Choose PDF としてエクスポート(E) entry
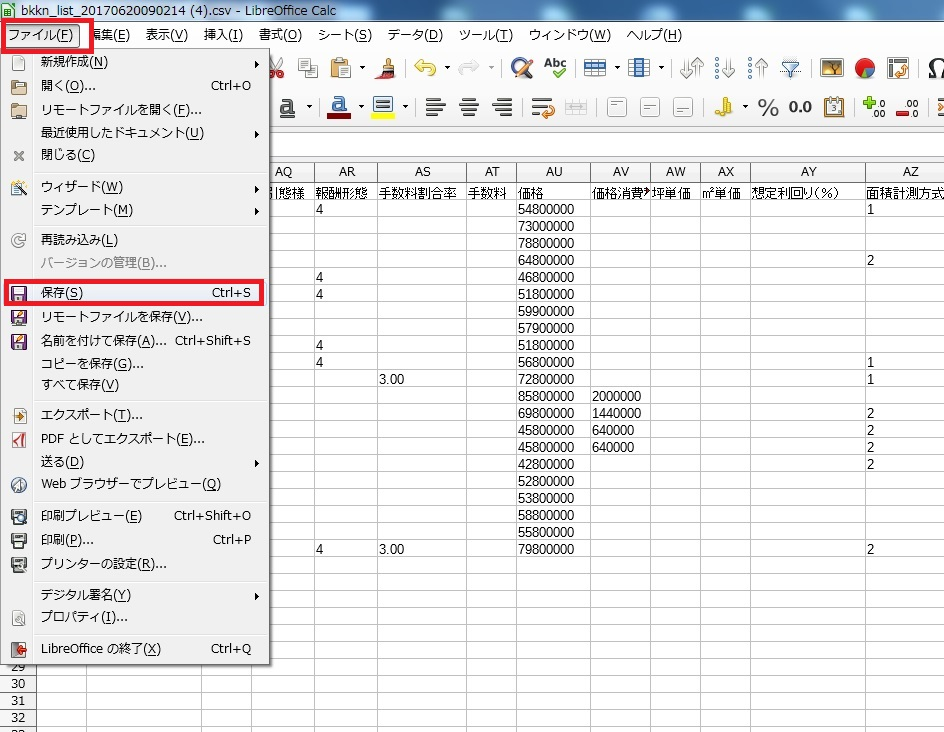 coord(134,439)
